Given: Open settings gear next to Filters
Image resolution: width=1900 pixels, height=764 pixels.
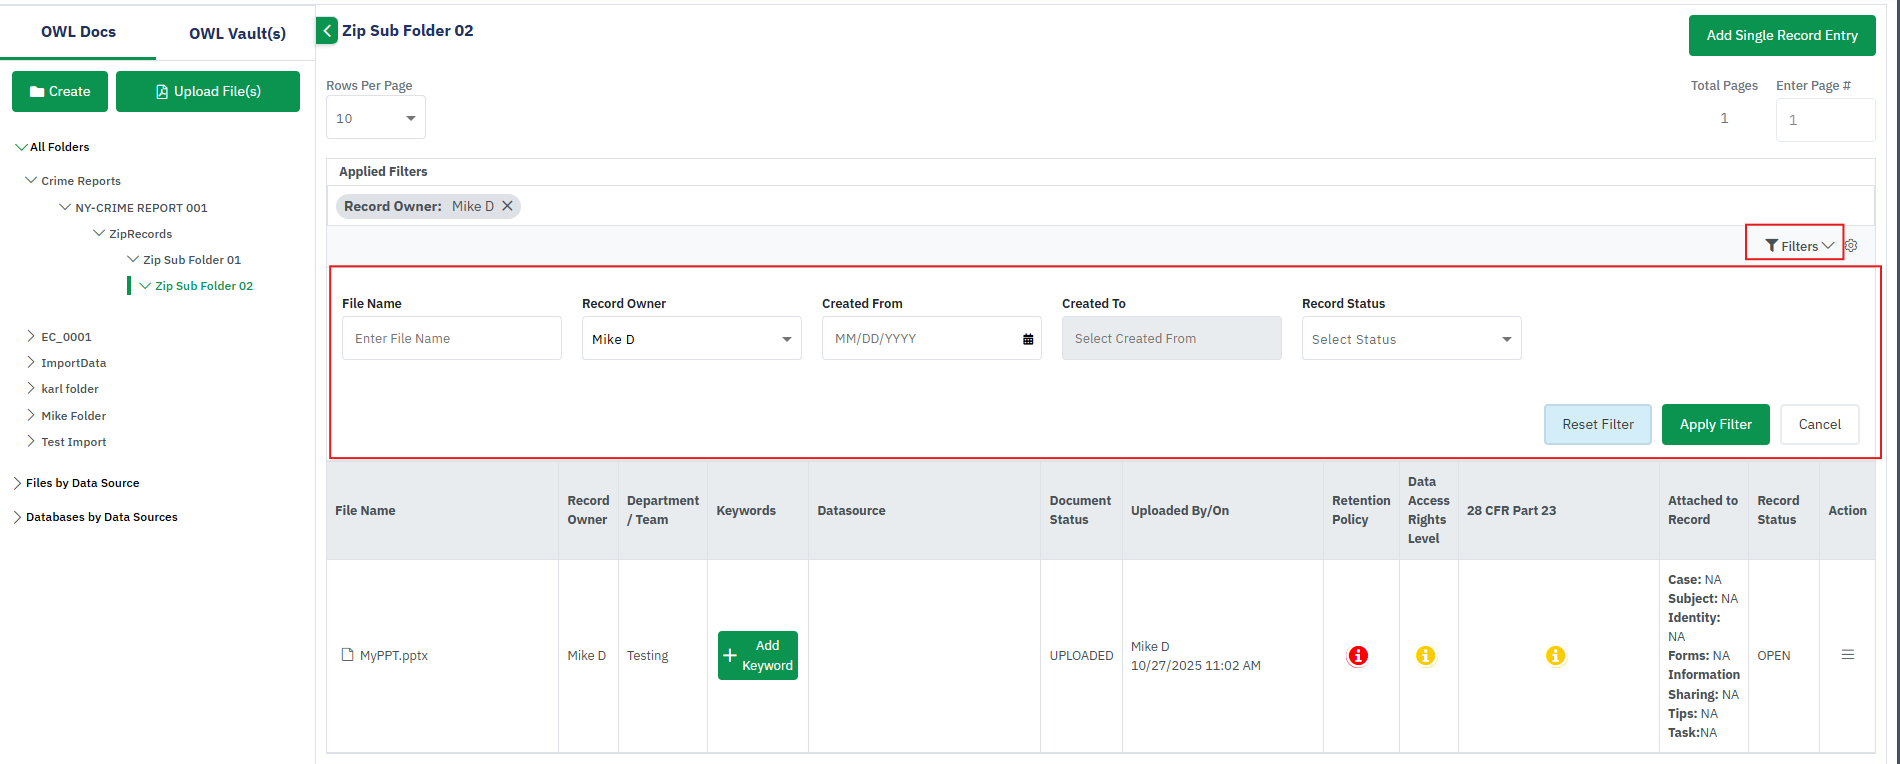Looking at the screenshot, I should (x=1851, y=246).
